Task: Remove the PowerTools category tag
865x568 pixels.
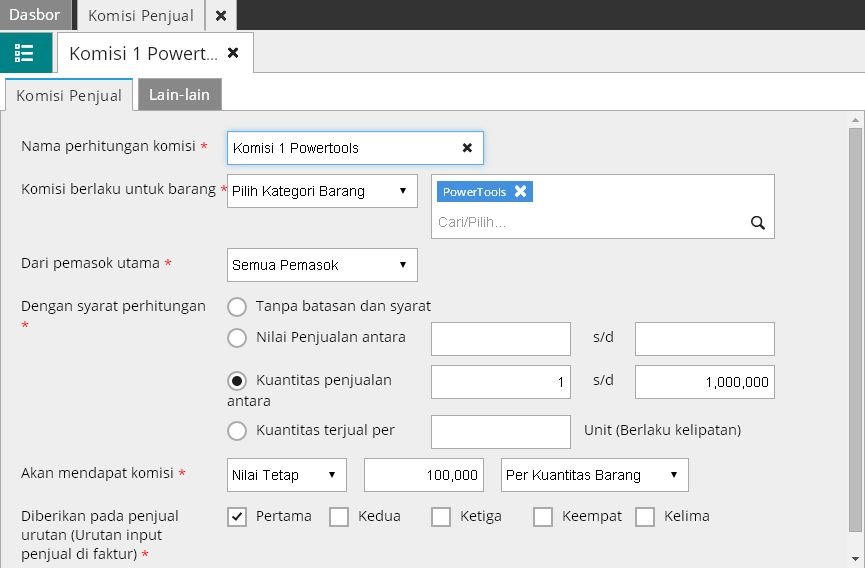Action: click(520, 192)
